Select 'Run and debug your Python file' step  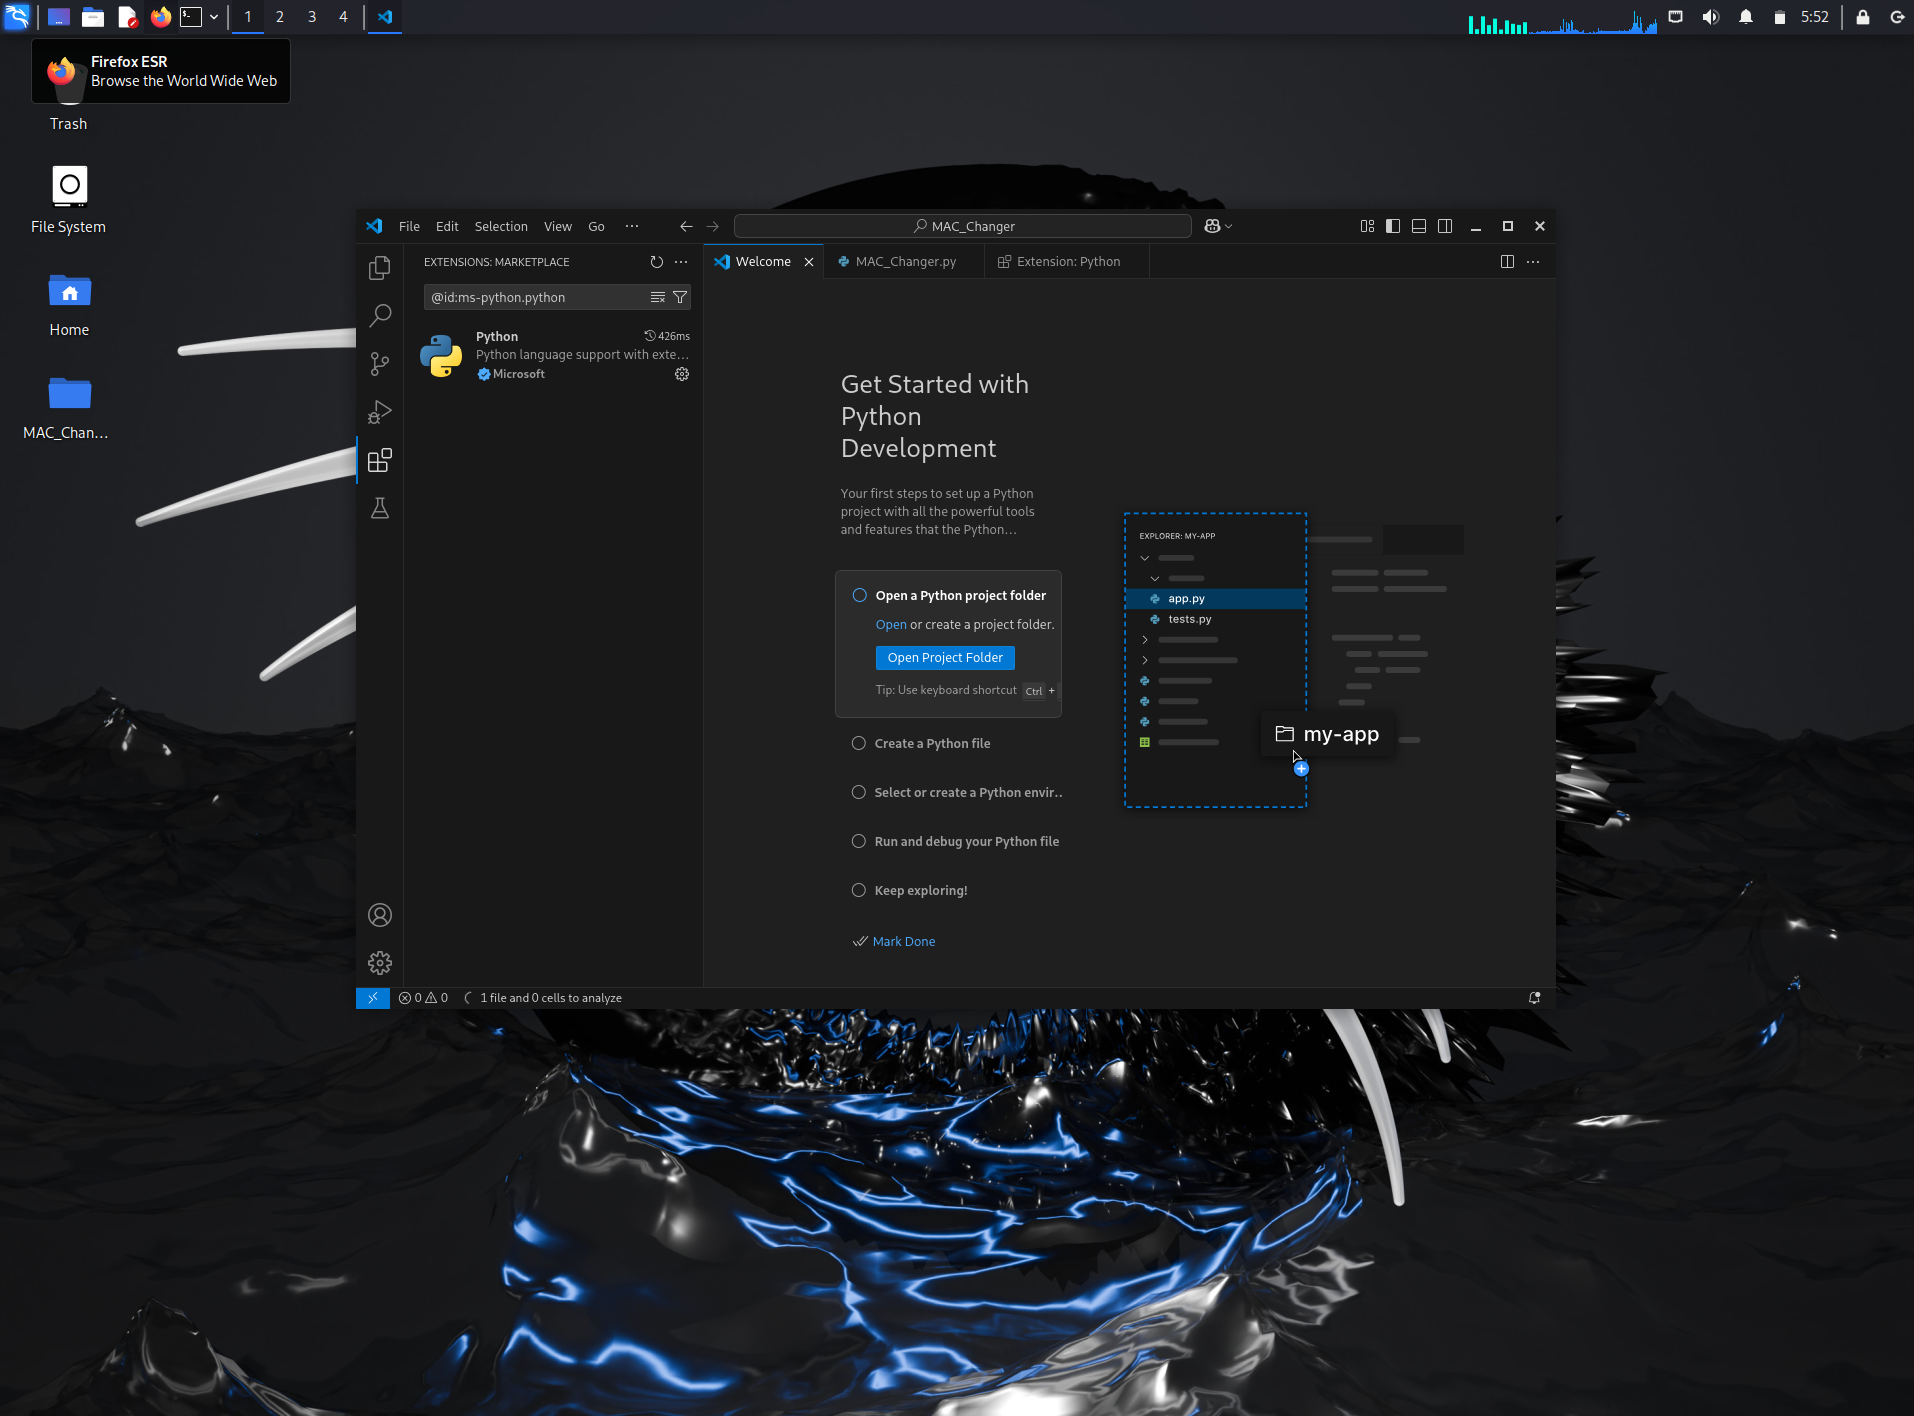tap(966, 841)
